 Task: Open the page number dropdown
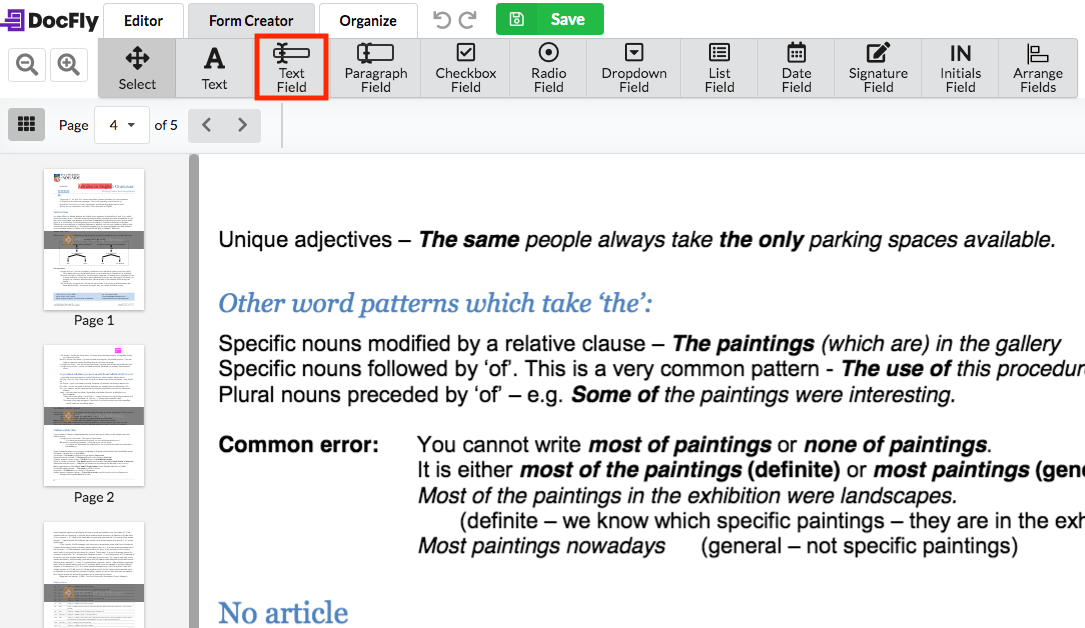121,125
